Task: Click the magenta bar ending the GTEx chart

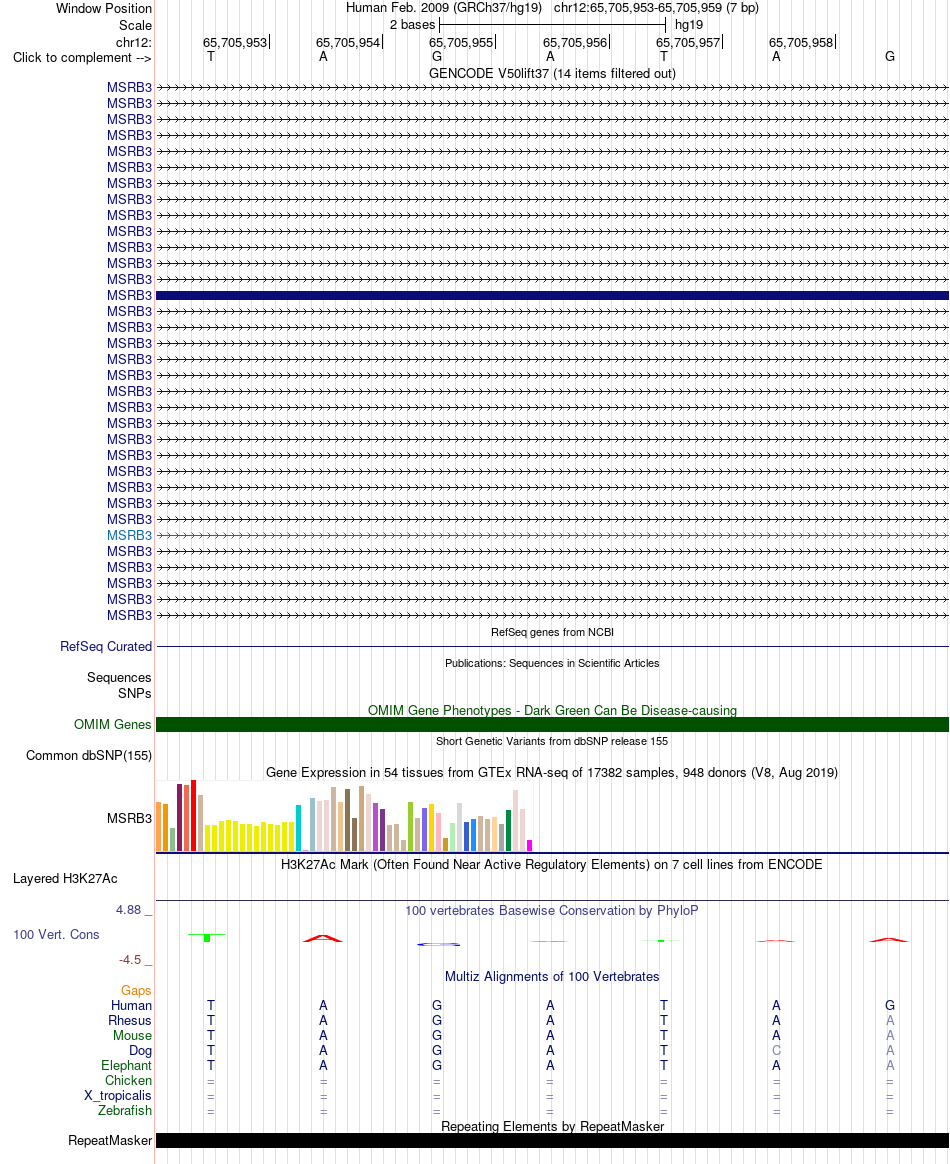Action: pos(529,846)
